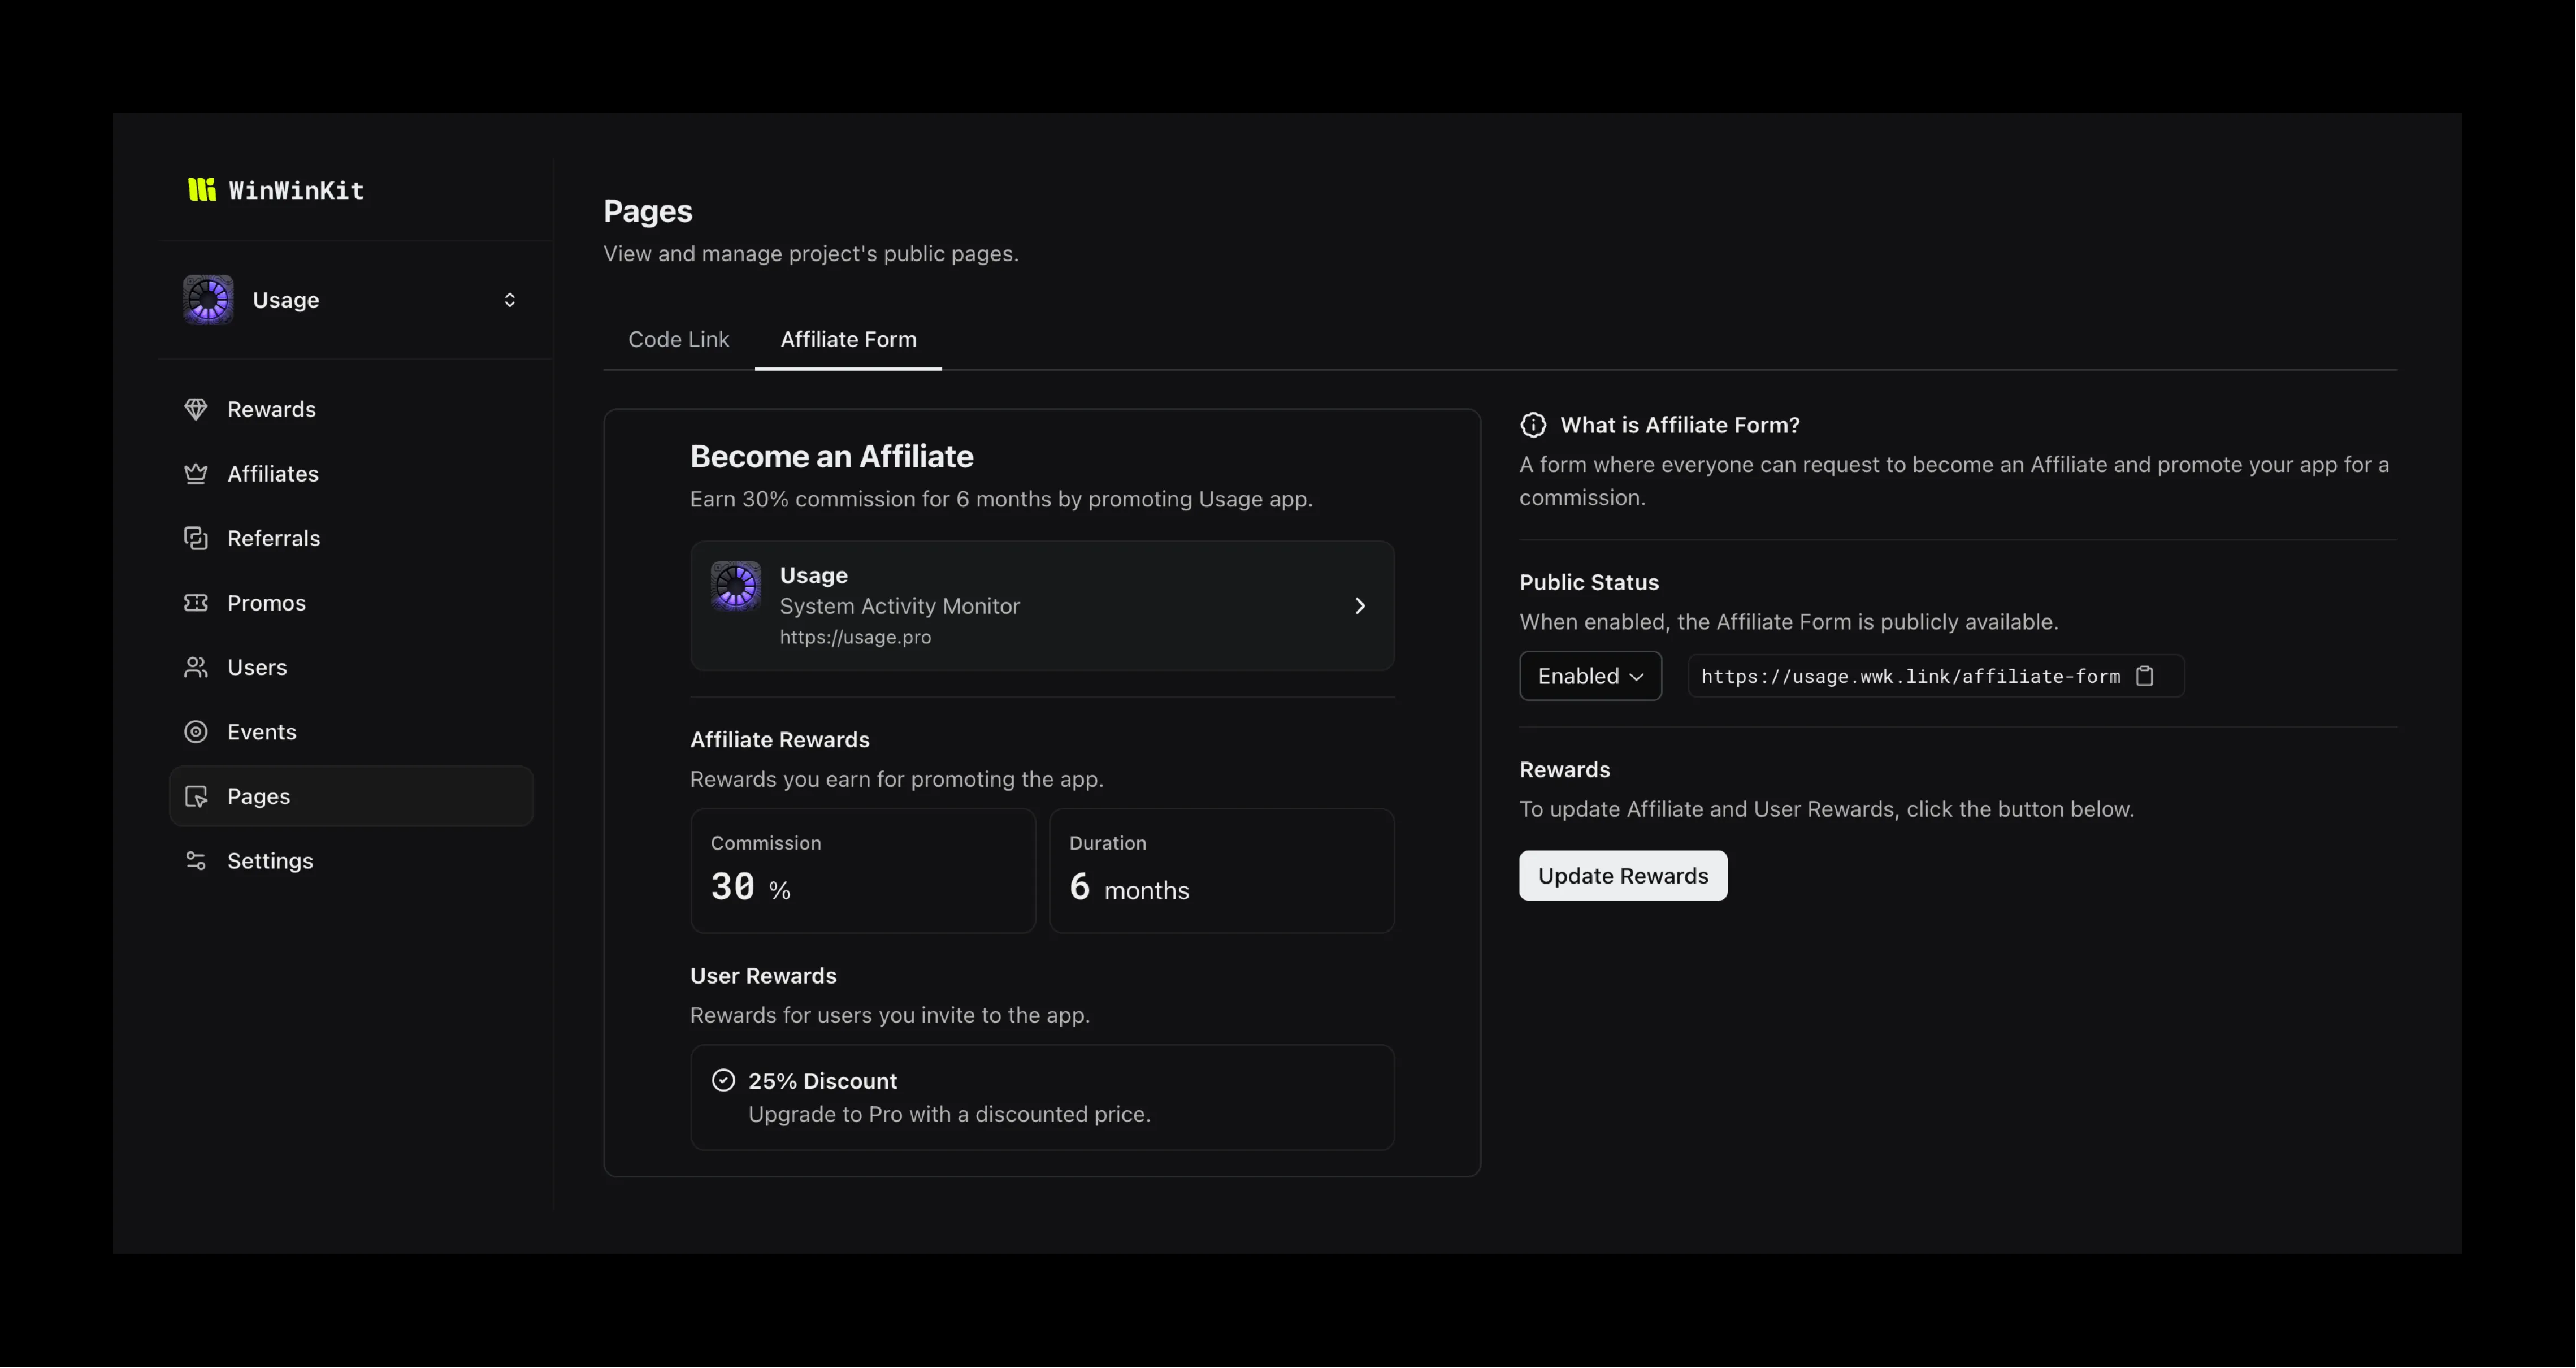Image resolution: width=2576 pixels, height=1368 pixels.
Task: Click the WinWinKit logo
Action: pyautogui.click(x=276, y=190)
